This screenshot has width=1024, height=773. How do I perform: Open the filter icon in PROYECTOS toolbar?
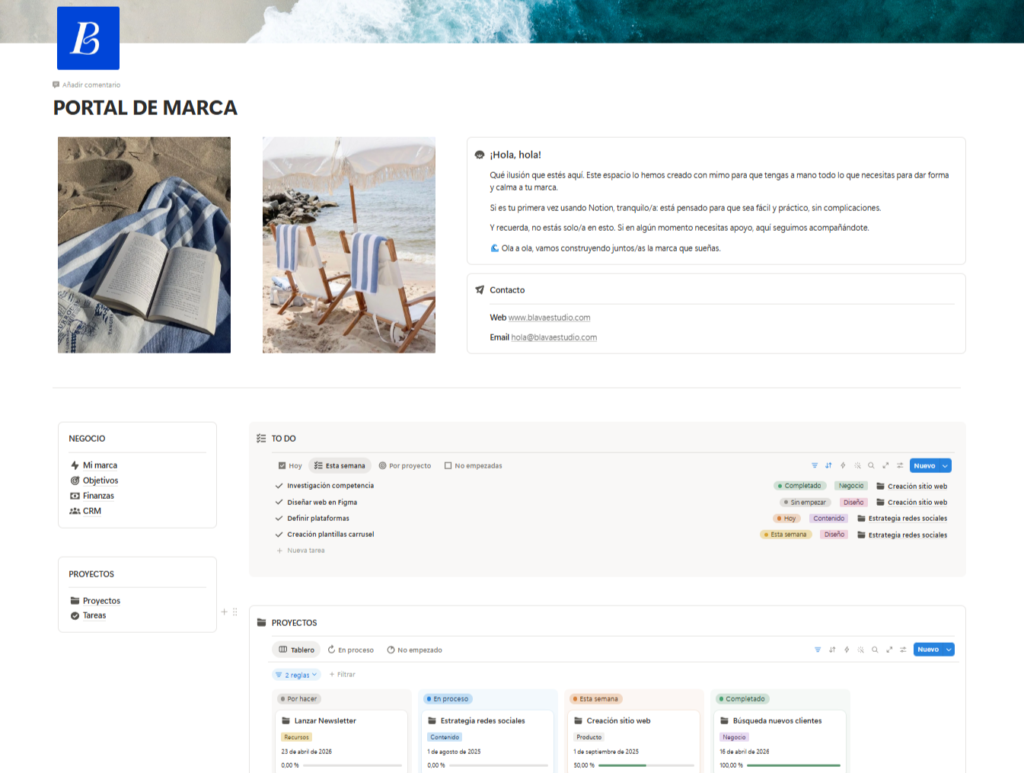(818, 650)
